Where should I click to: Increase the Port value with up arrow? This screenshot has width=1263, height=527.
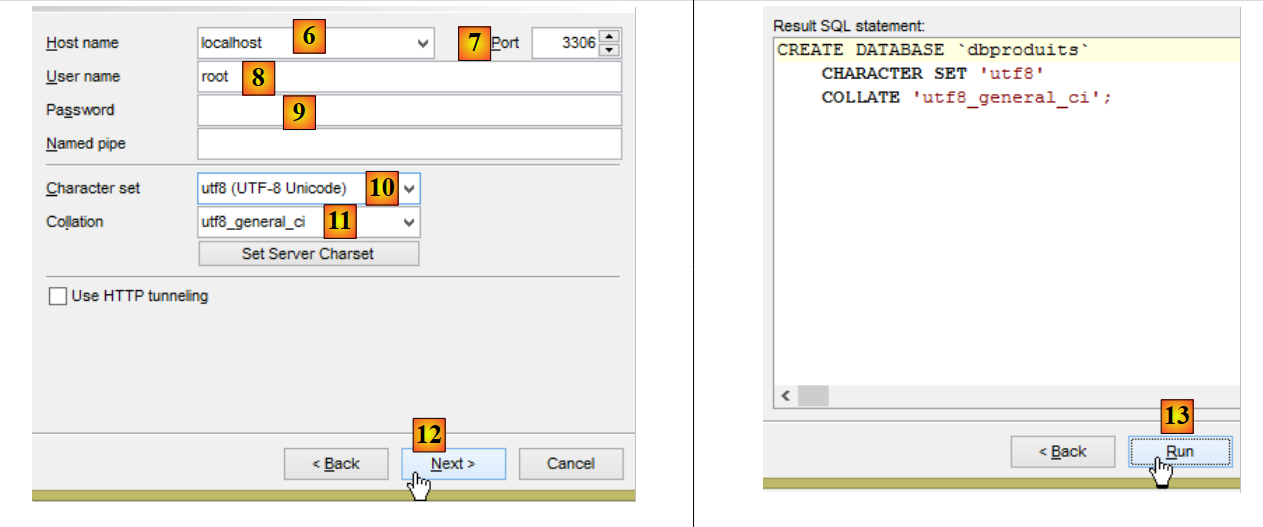tap(611, 37)
